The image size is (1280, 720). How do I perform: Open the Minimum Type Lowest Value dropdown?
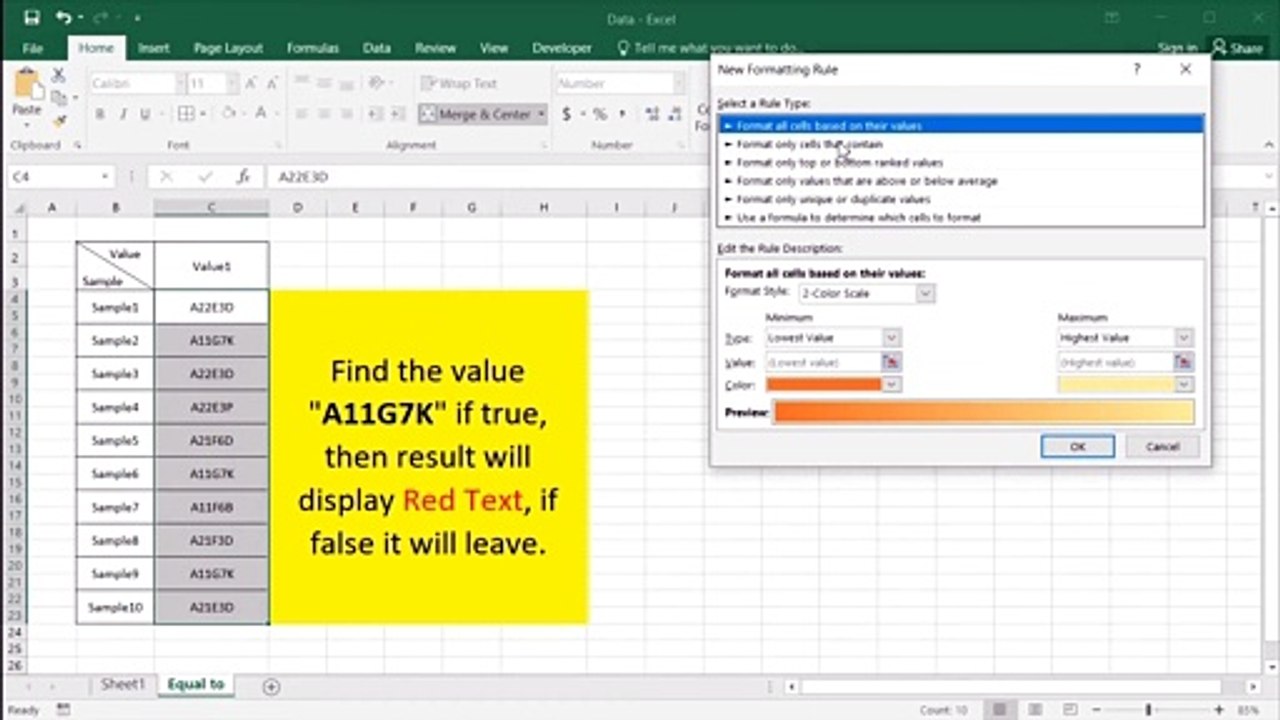click(891, 338)
